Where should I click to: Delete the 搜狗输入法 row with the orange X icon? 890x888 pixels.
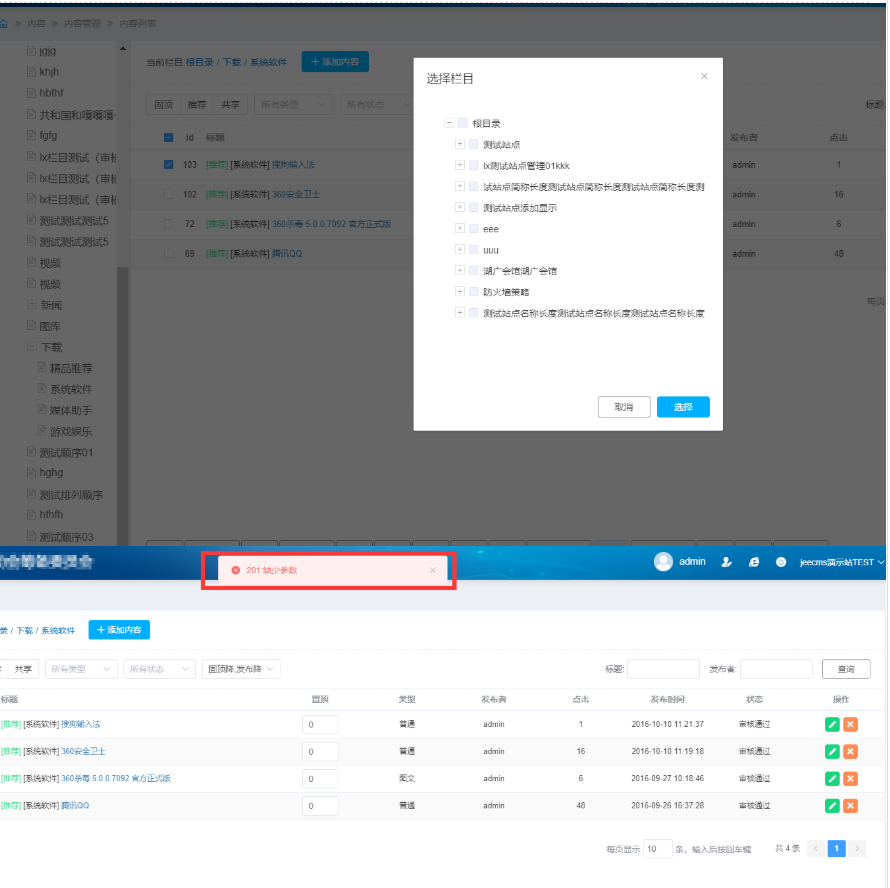coord(850,724)
